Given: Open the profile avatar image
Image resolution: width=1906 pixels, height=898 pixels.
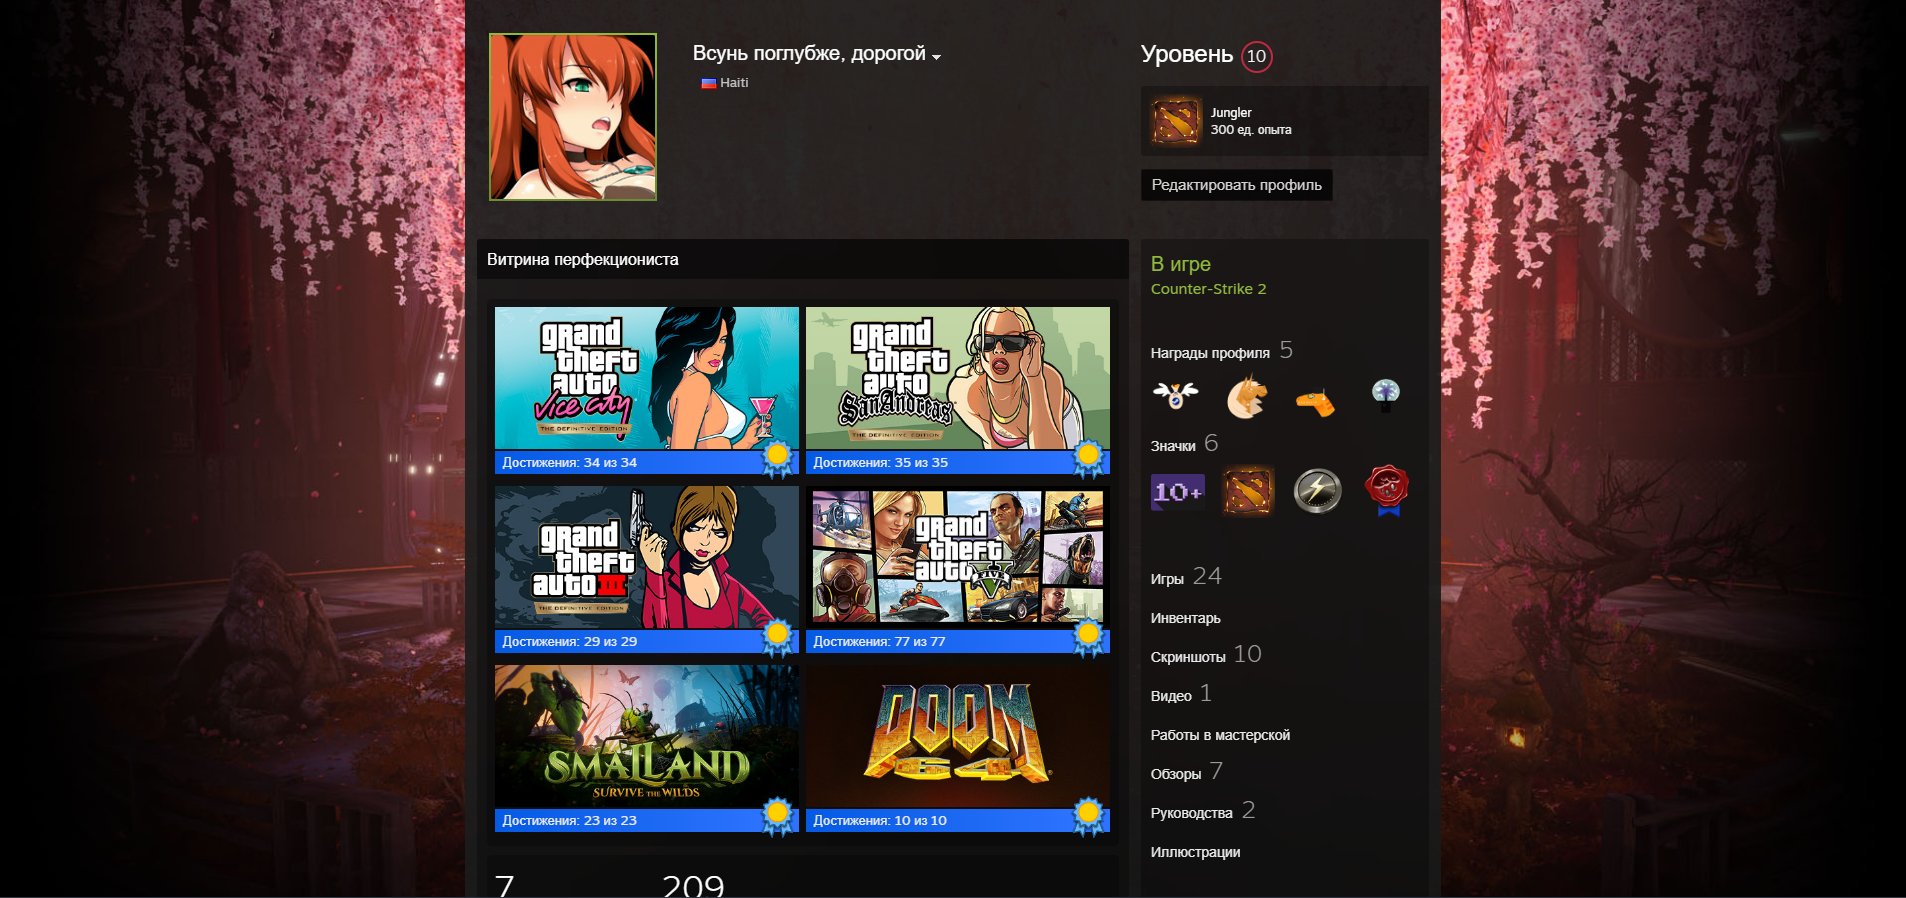Looking at the screenshot, I should coord(573,117).
